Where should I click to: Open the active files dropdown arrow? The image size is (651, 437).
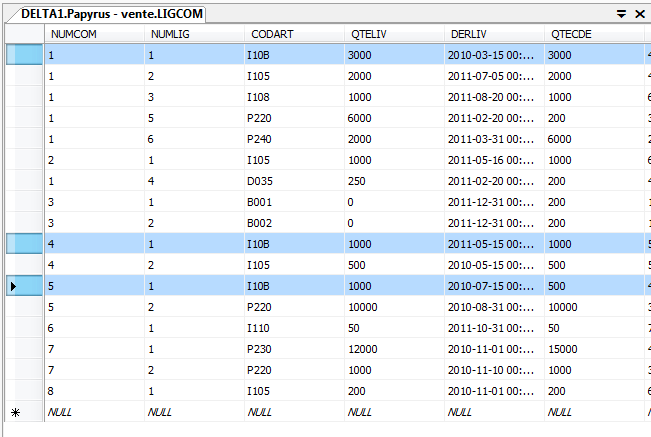(x=621, y=14)
